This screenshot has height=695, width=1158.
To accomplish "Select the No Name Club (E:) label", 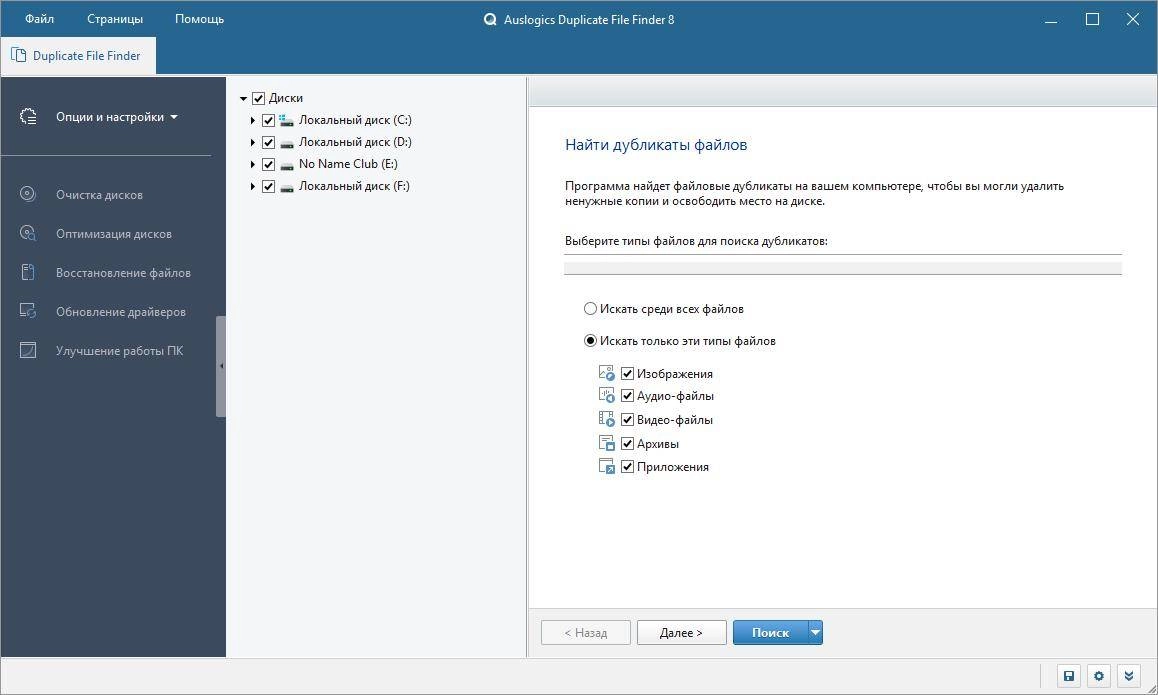I will pyautogui.click(x=348, y=164).
